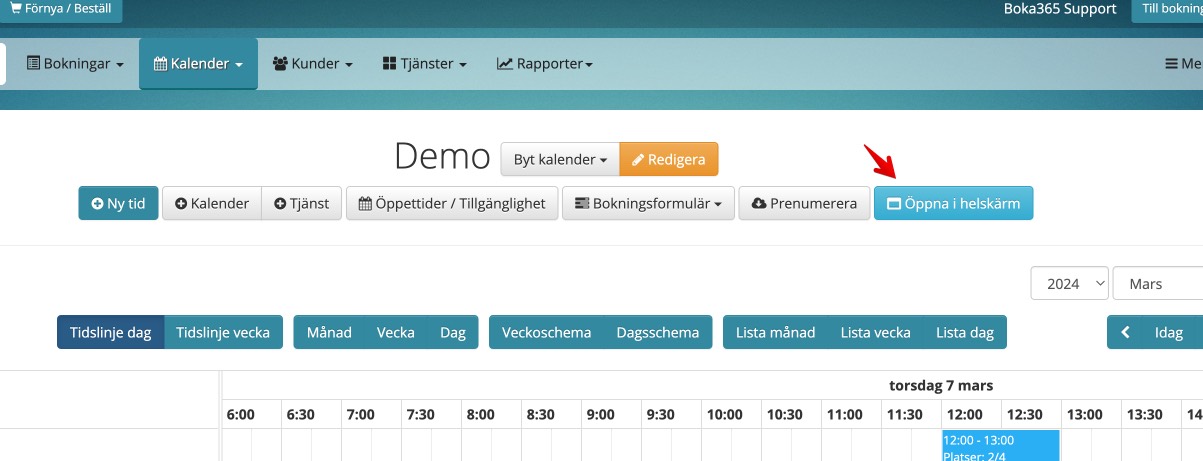Open the Rapporter chart menu

(x=545, y=63)
